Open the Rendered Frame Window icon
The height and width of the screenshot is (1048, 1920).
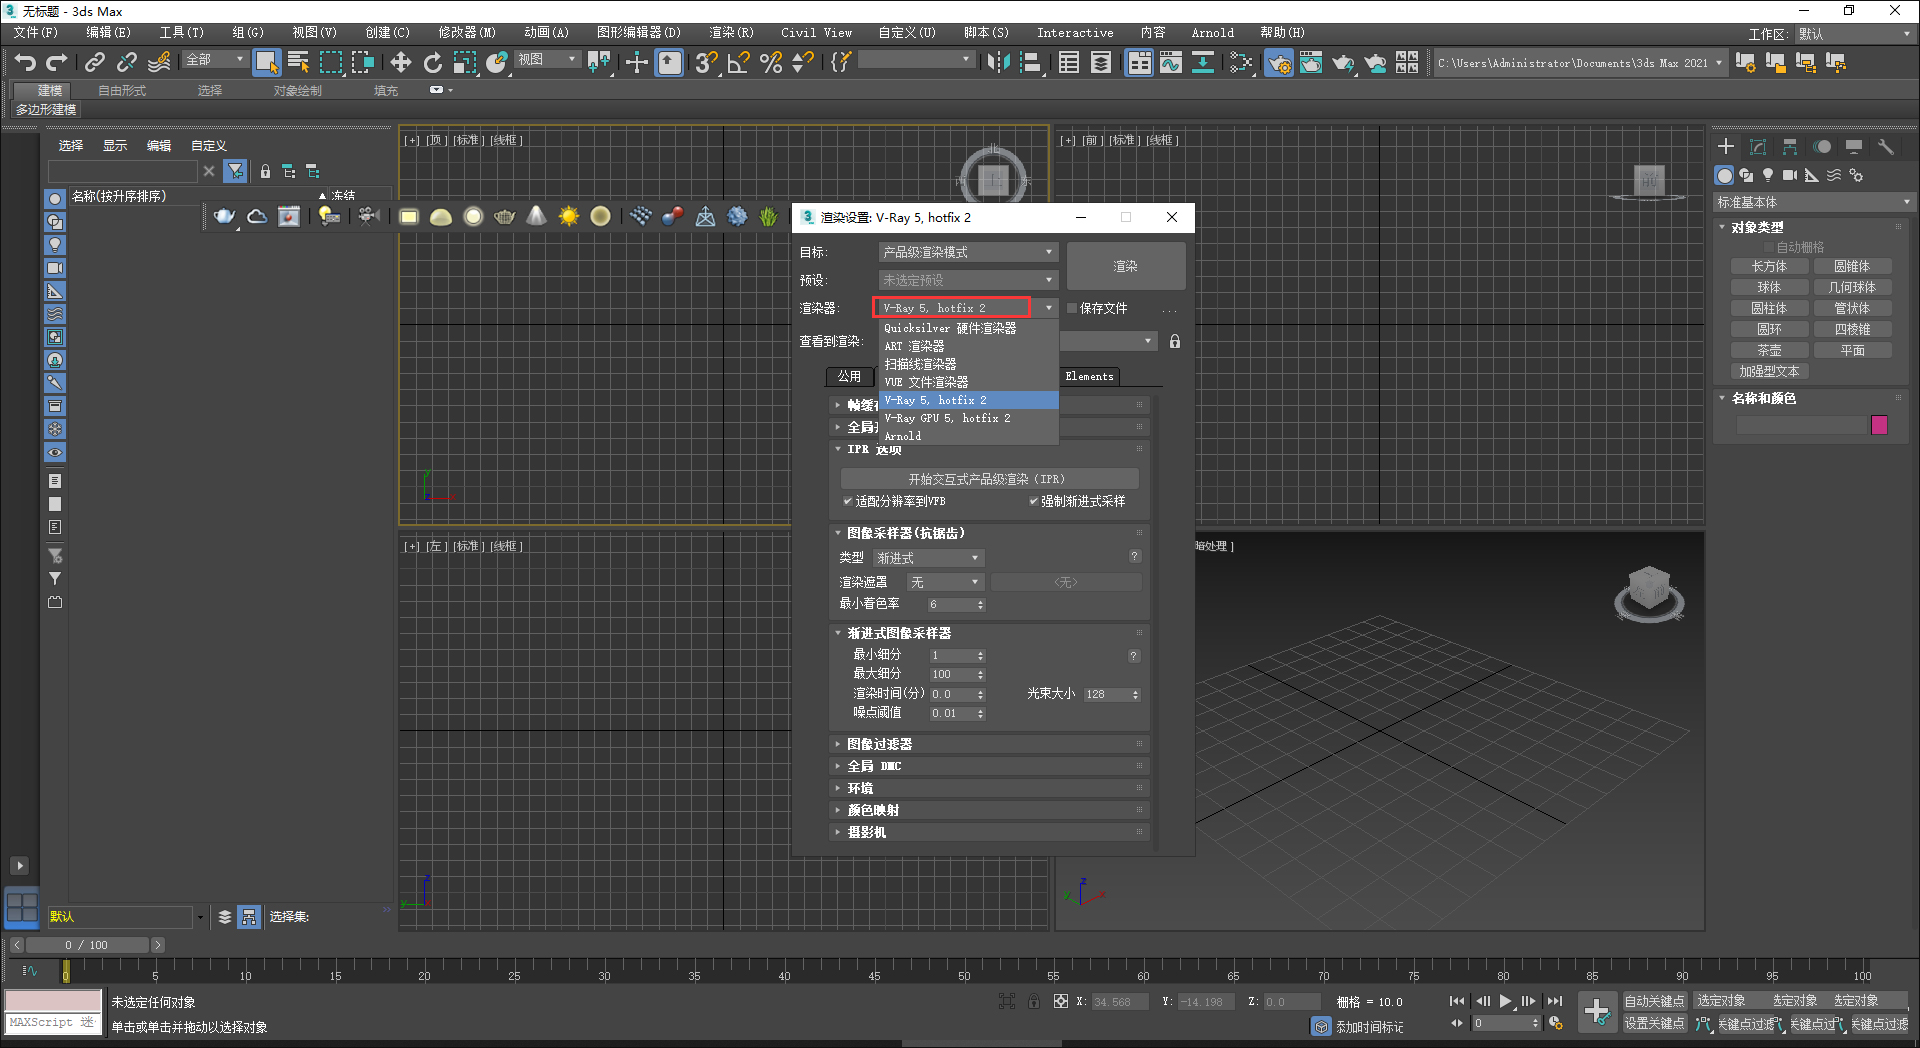pos(1311,62)
